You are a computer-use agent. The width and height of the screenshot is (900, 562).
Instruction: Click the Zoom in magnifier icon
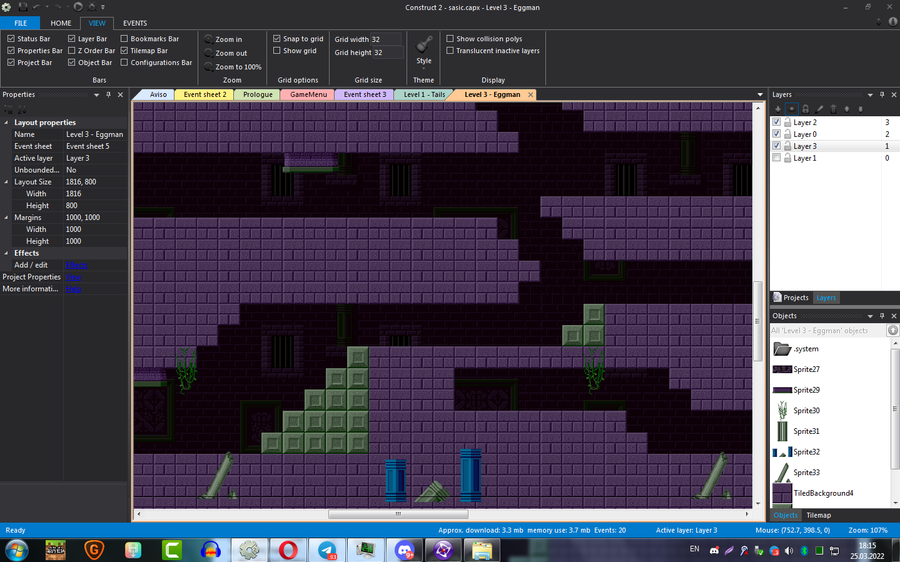(210, 39)
